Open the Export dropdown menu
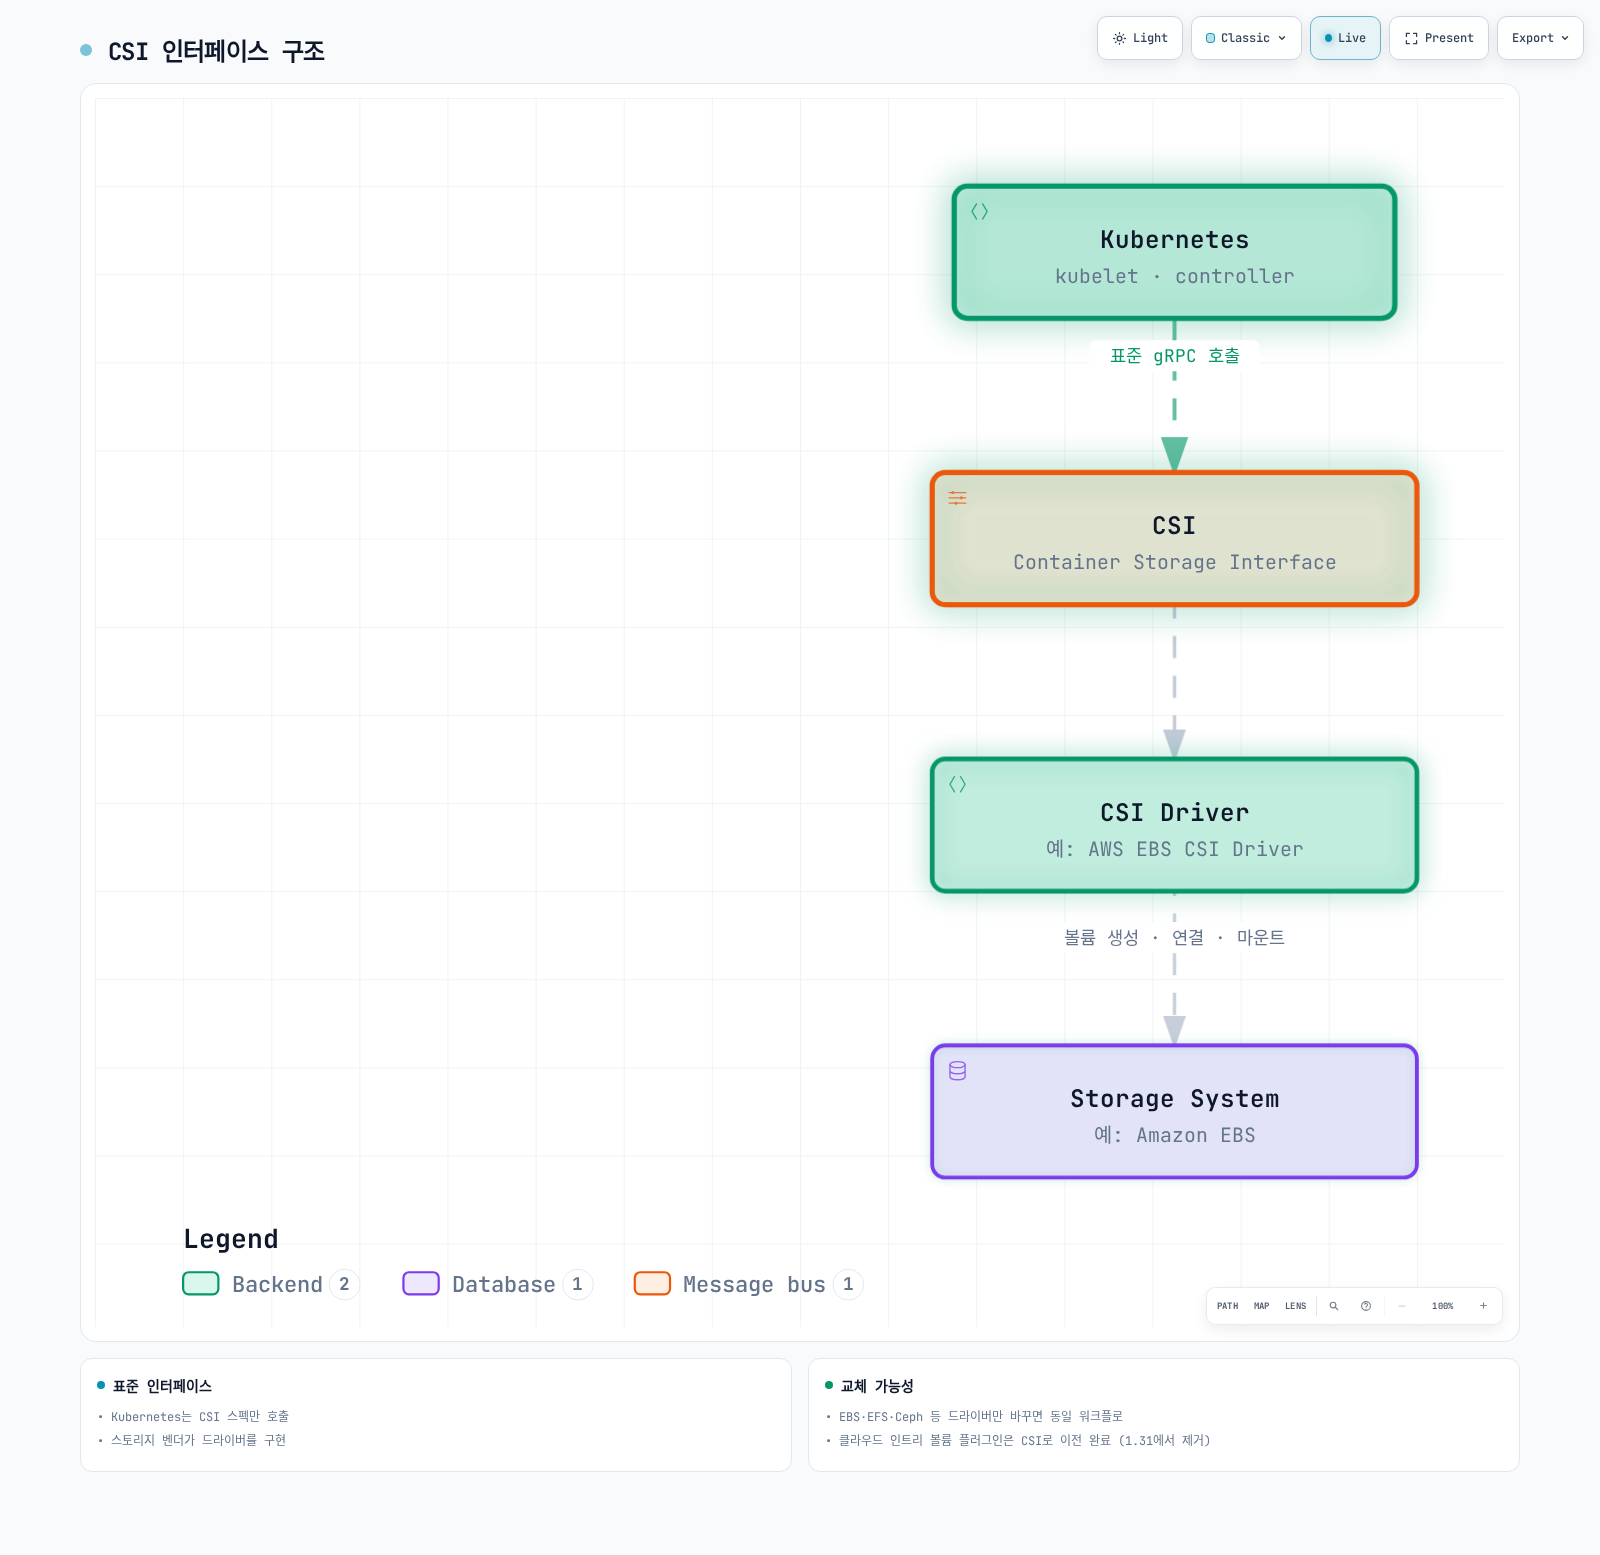This screenshot has width=1600, height=1555. (x=1540, y=38)
